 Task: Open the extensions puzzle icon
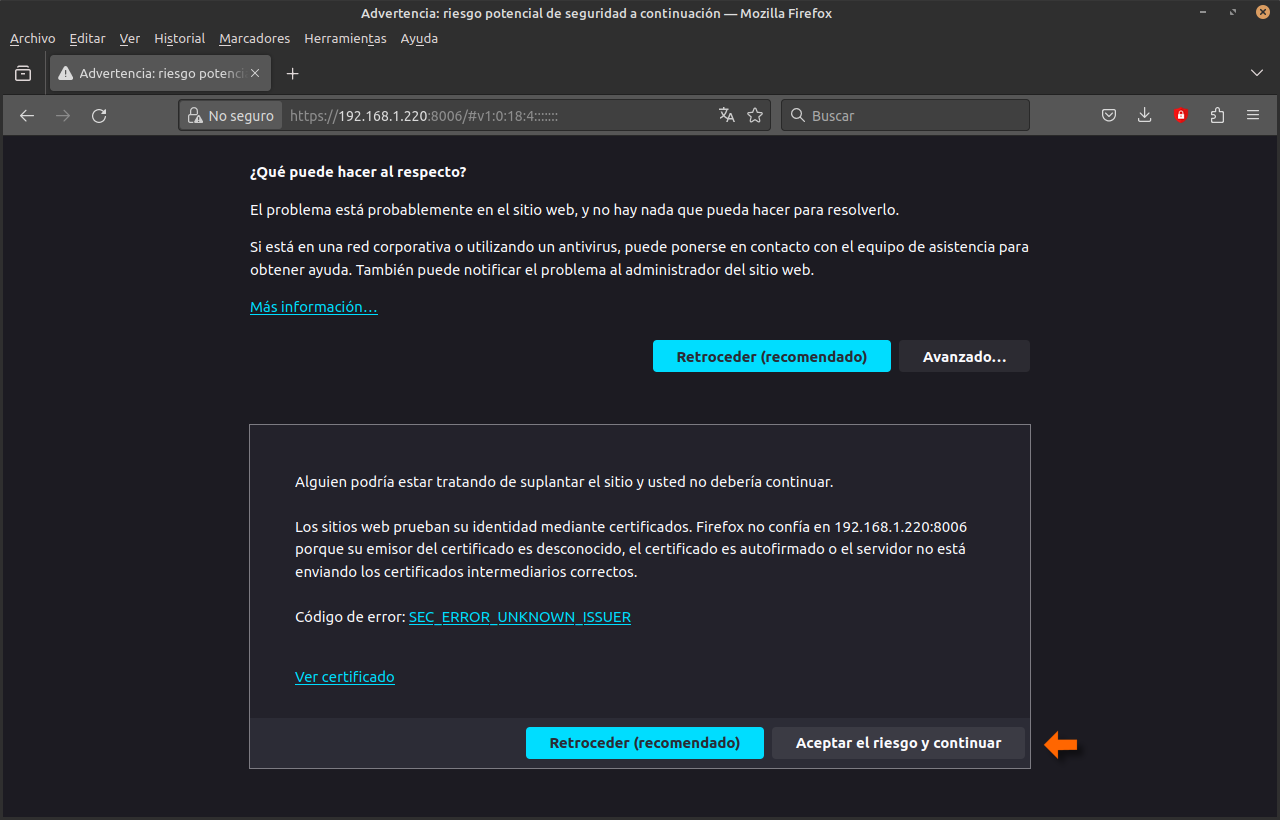coord(1217,116)
